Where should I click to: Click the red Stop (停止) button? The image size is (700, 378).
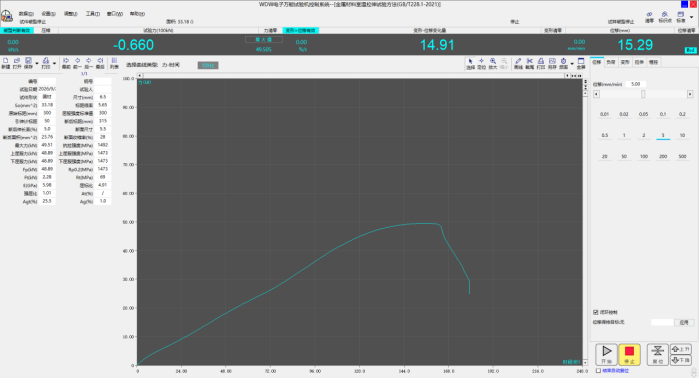(x=629, y=354)
